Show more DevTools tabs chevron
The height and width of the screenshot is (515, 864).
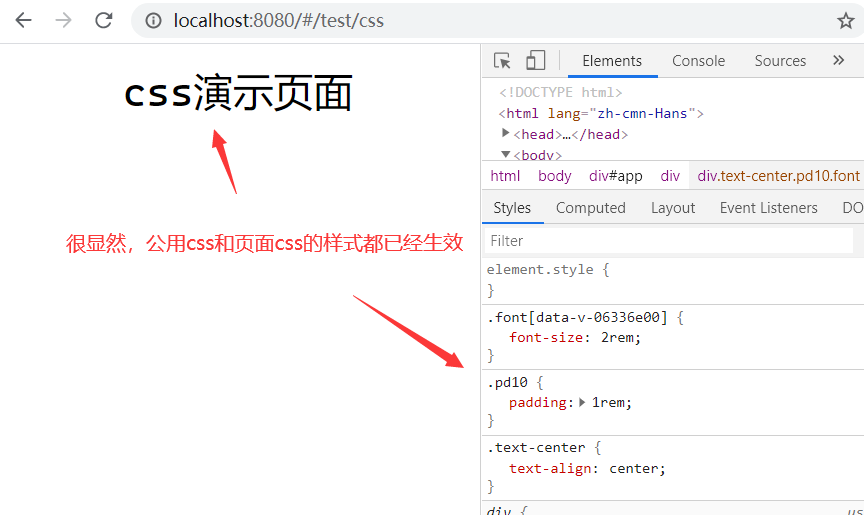[x=838, y=61]
